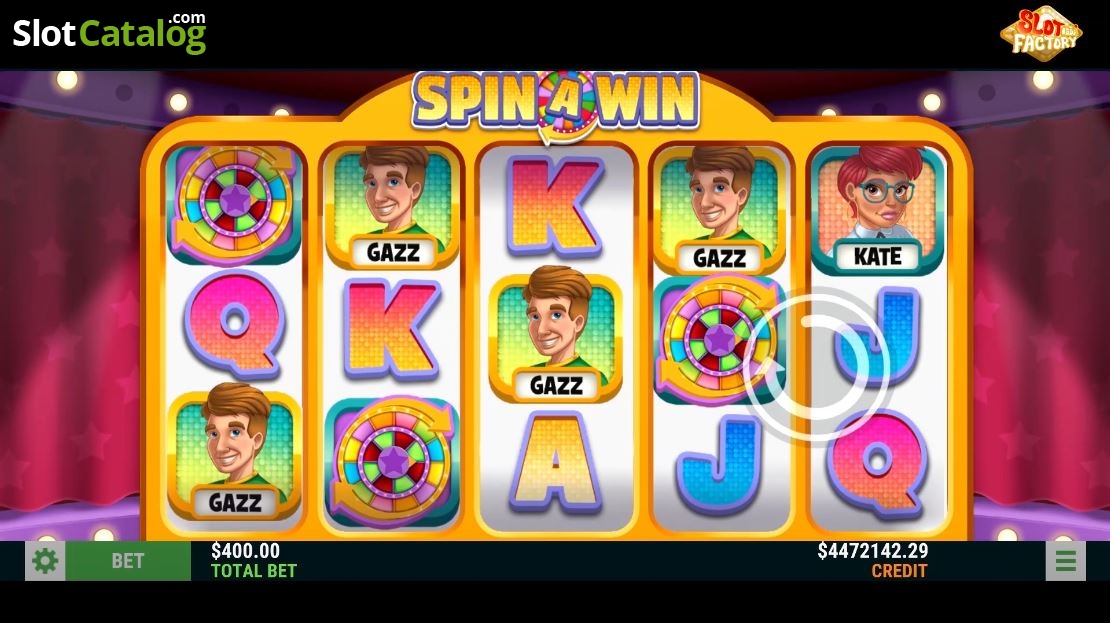Click the credit balance display
Screen dimensions: 1110x623
[x=873, y=560]
